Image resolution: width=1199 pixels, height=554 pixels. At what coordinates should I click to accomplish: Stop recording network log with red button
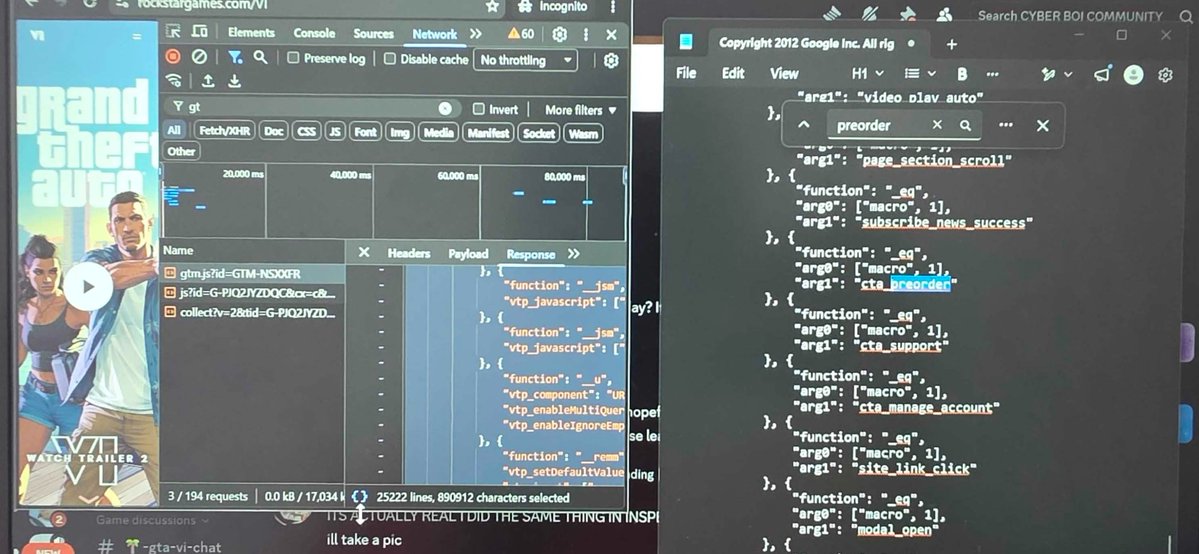[174, 57]
